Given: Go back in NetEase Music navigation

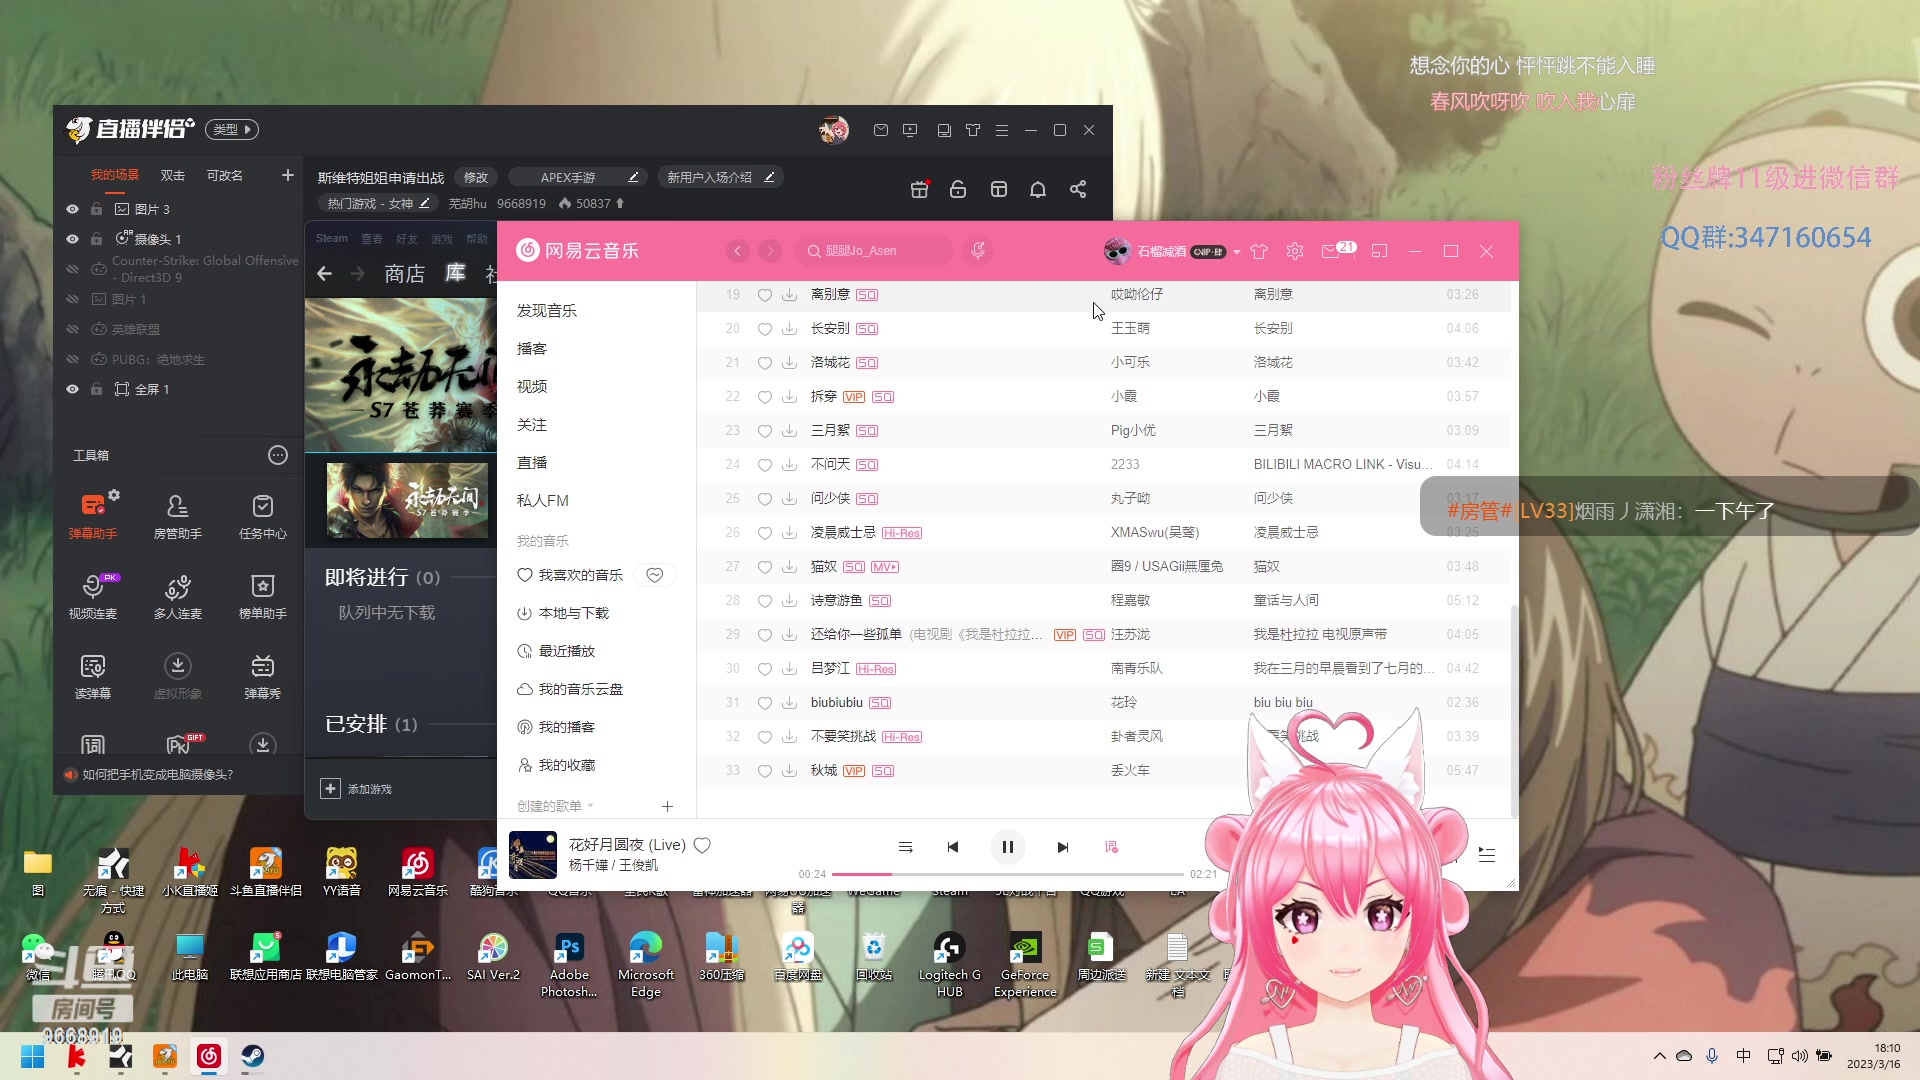Looking at the screenshot, I should (737, 251).
